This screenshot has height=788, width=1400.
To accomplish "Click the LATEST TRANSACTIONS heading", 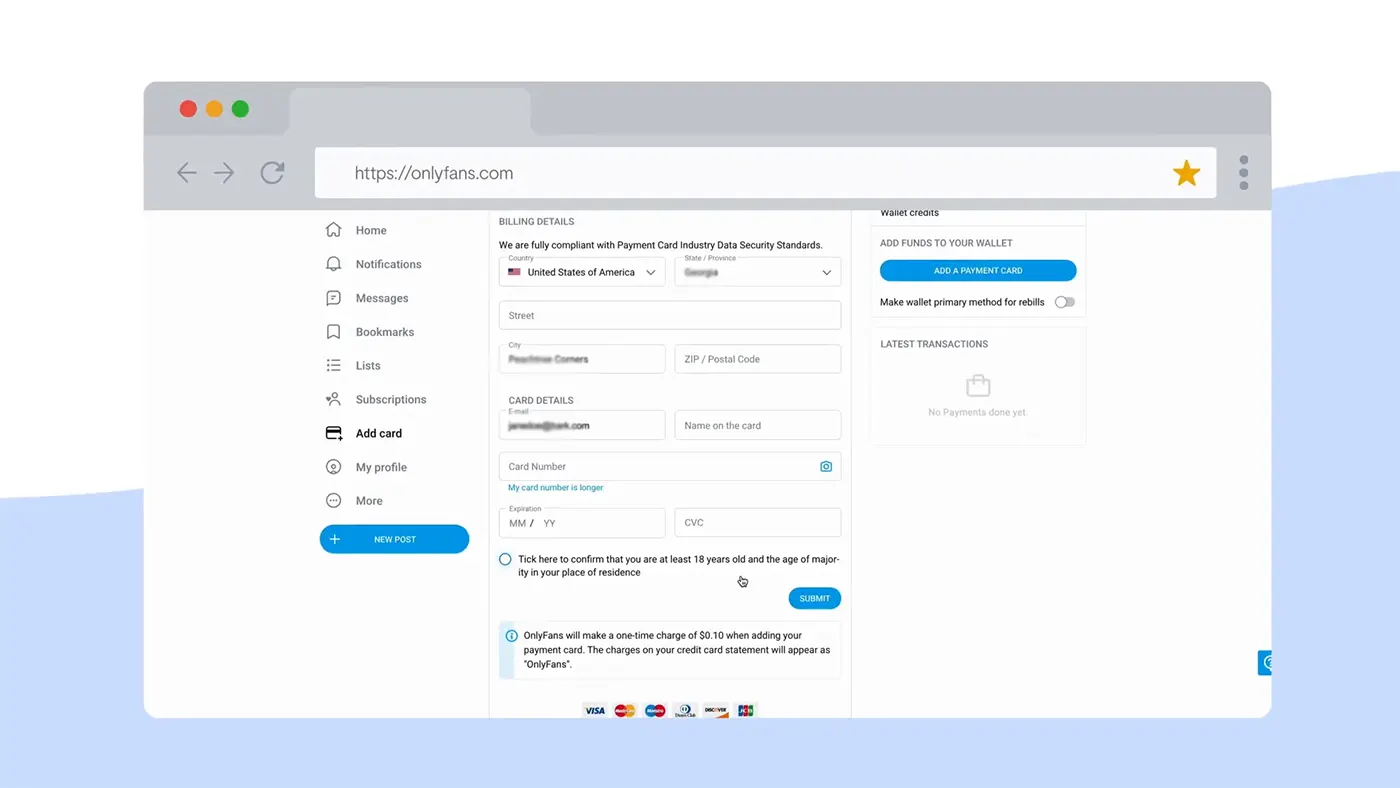I will pyautogui.click(x=934, y=344).
